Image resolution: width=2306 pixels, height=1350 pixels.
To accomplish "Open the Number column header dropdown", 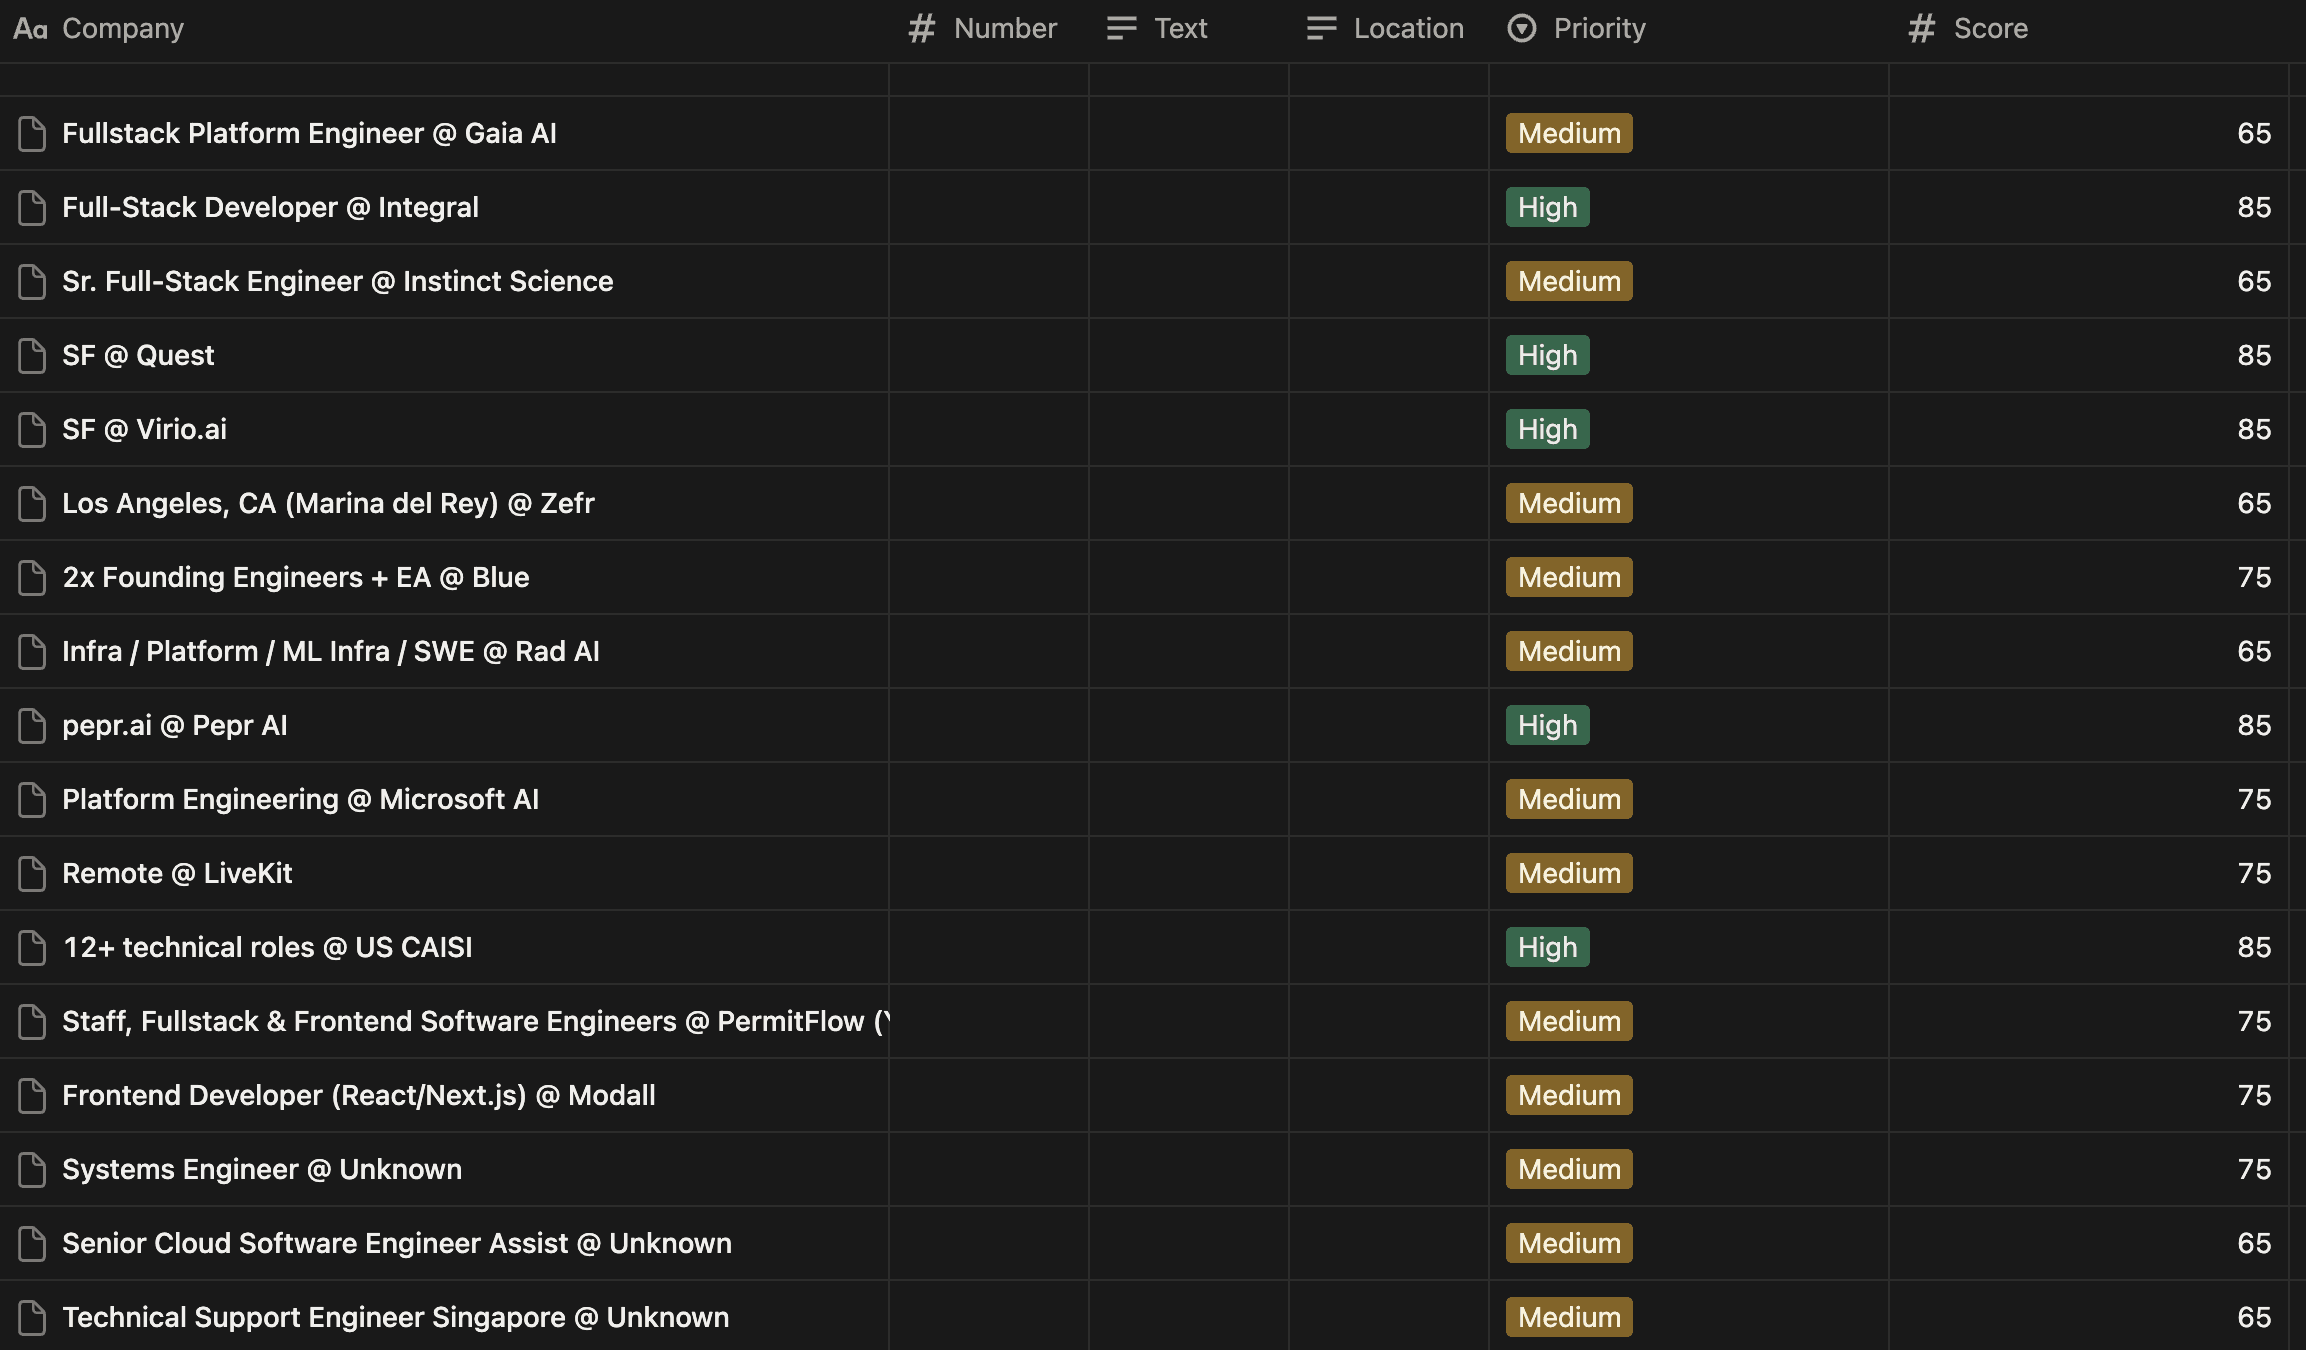I will pyautogui.click(x=1005, y=28).
